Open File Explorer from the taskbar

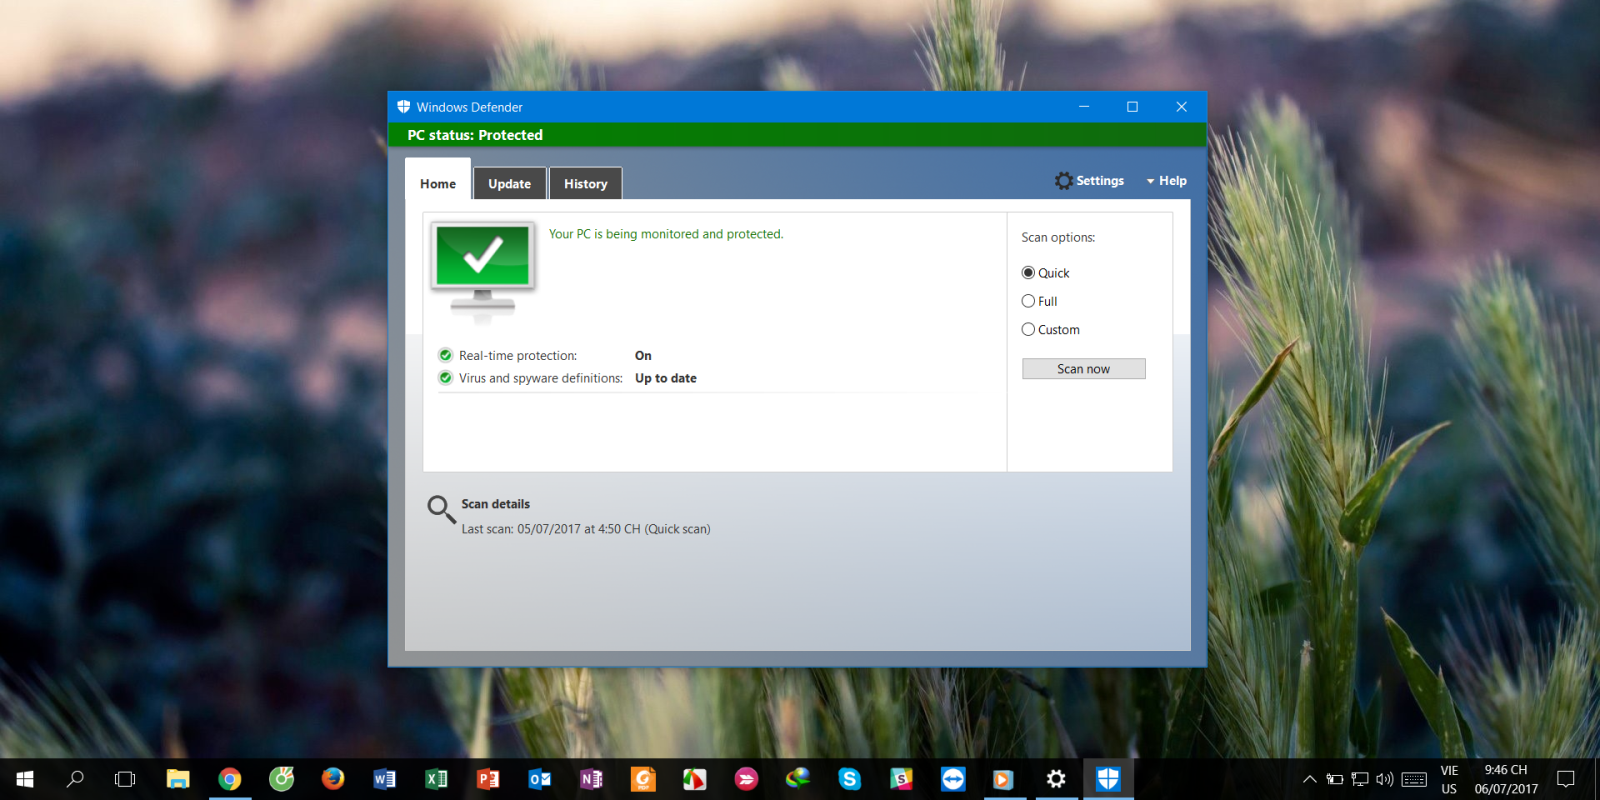178,779
